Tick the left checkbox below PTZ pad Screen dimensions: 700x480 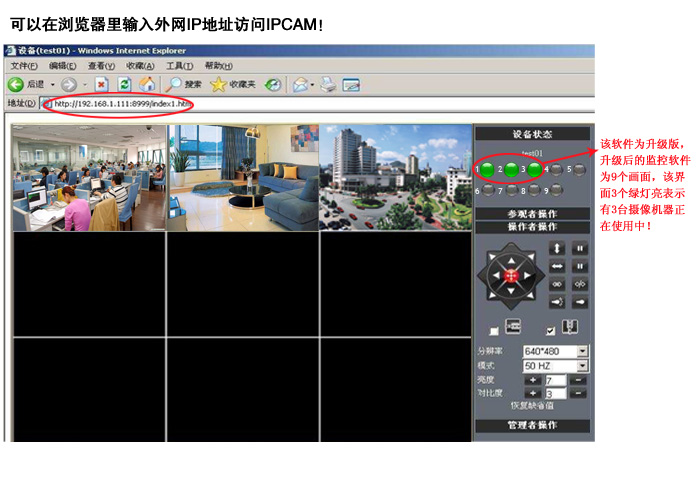(x=494, y=331)
